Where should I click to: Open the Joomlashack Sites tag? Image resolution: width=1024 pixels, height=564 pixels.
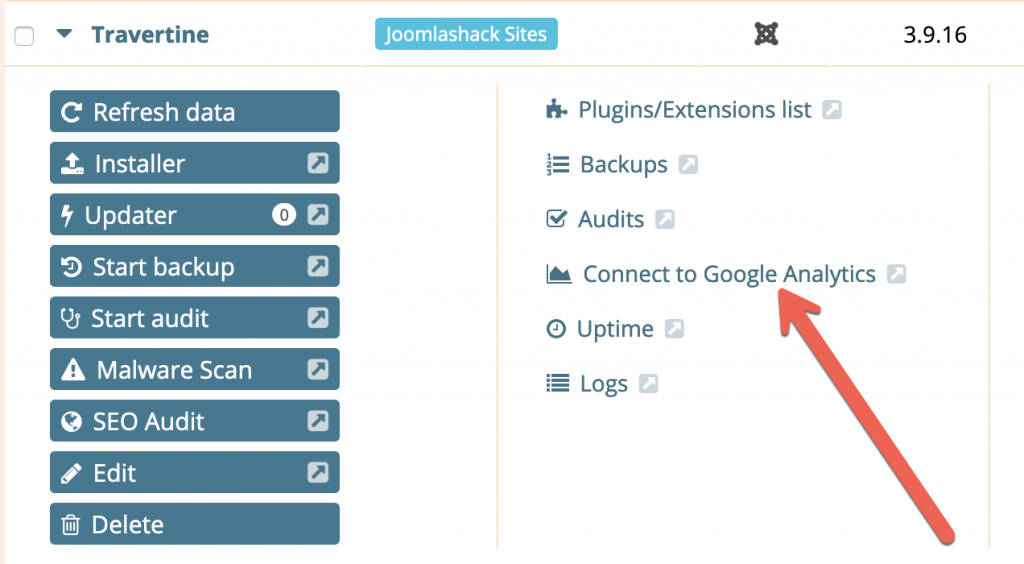pyautogui.click(x=466, y=34)
